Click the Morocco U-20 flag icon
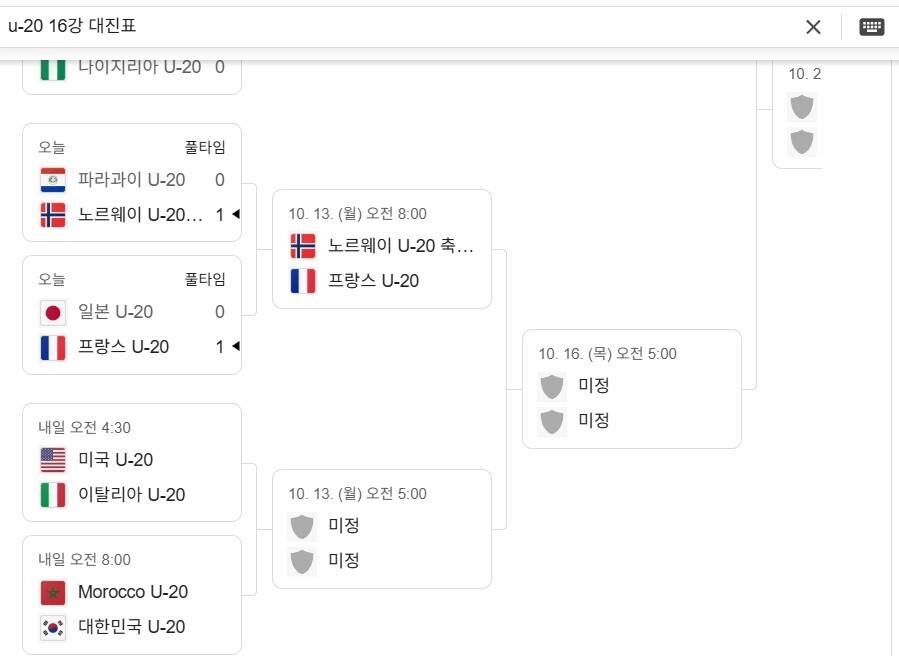This screenshot has height=656, width=899. click(53, 592)
